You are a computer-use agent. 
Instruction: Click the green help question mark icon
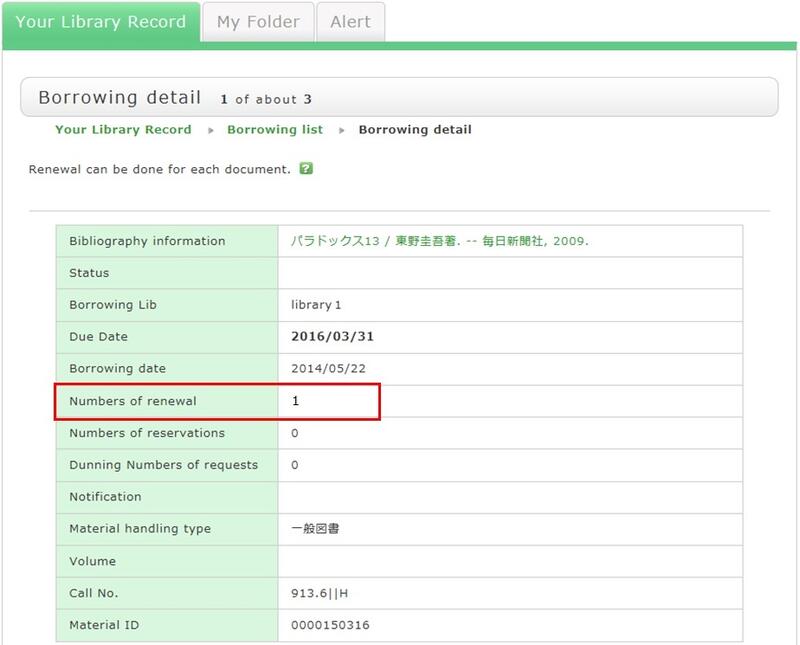point(306,169)
